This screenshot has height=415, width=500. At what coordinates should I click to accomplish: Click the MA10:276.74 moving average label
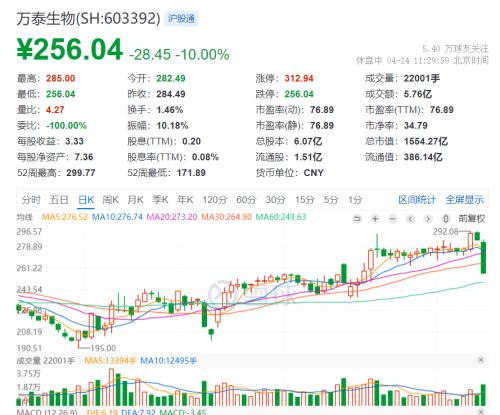point(117,217)
